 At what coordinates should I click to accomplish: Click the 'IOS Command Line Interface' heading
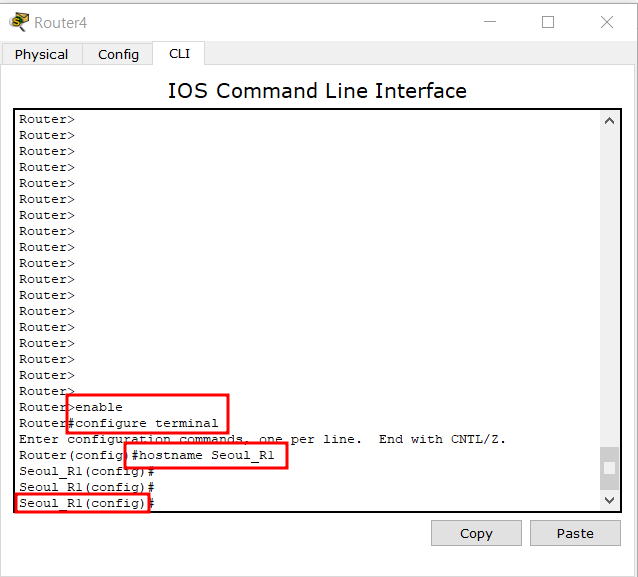[317, 90]
